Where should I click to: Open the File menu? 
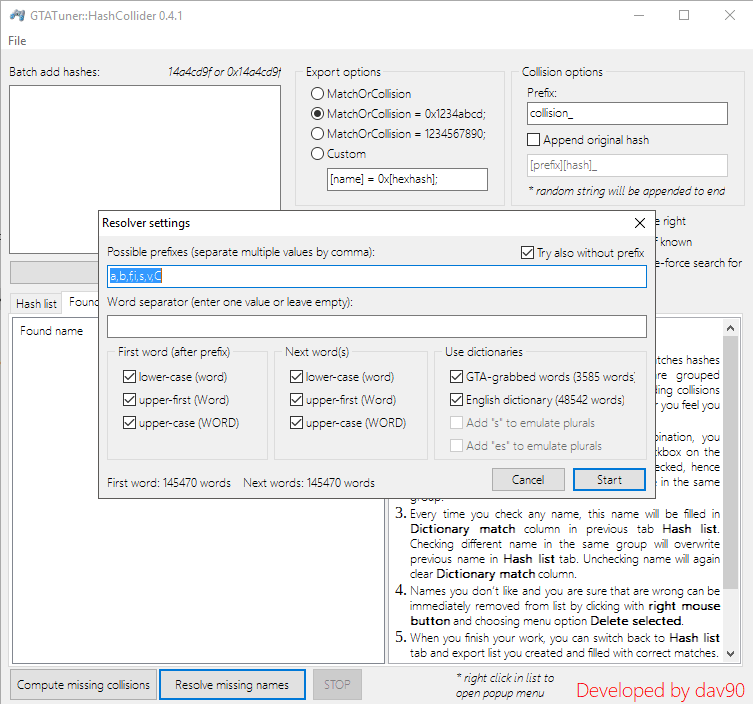[17, 41]
